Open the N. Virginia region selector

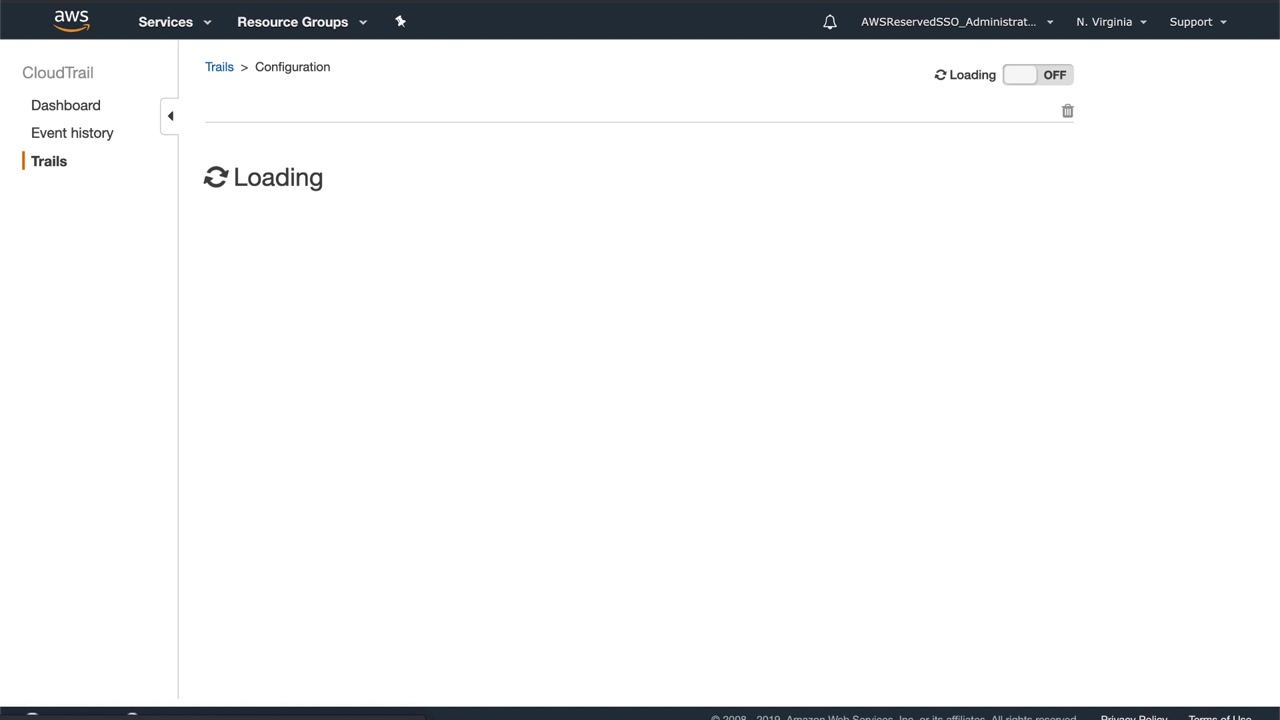click(1111, 22)
